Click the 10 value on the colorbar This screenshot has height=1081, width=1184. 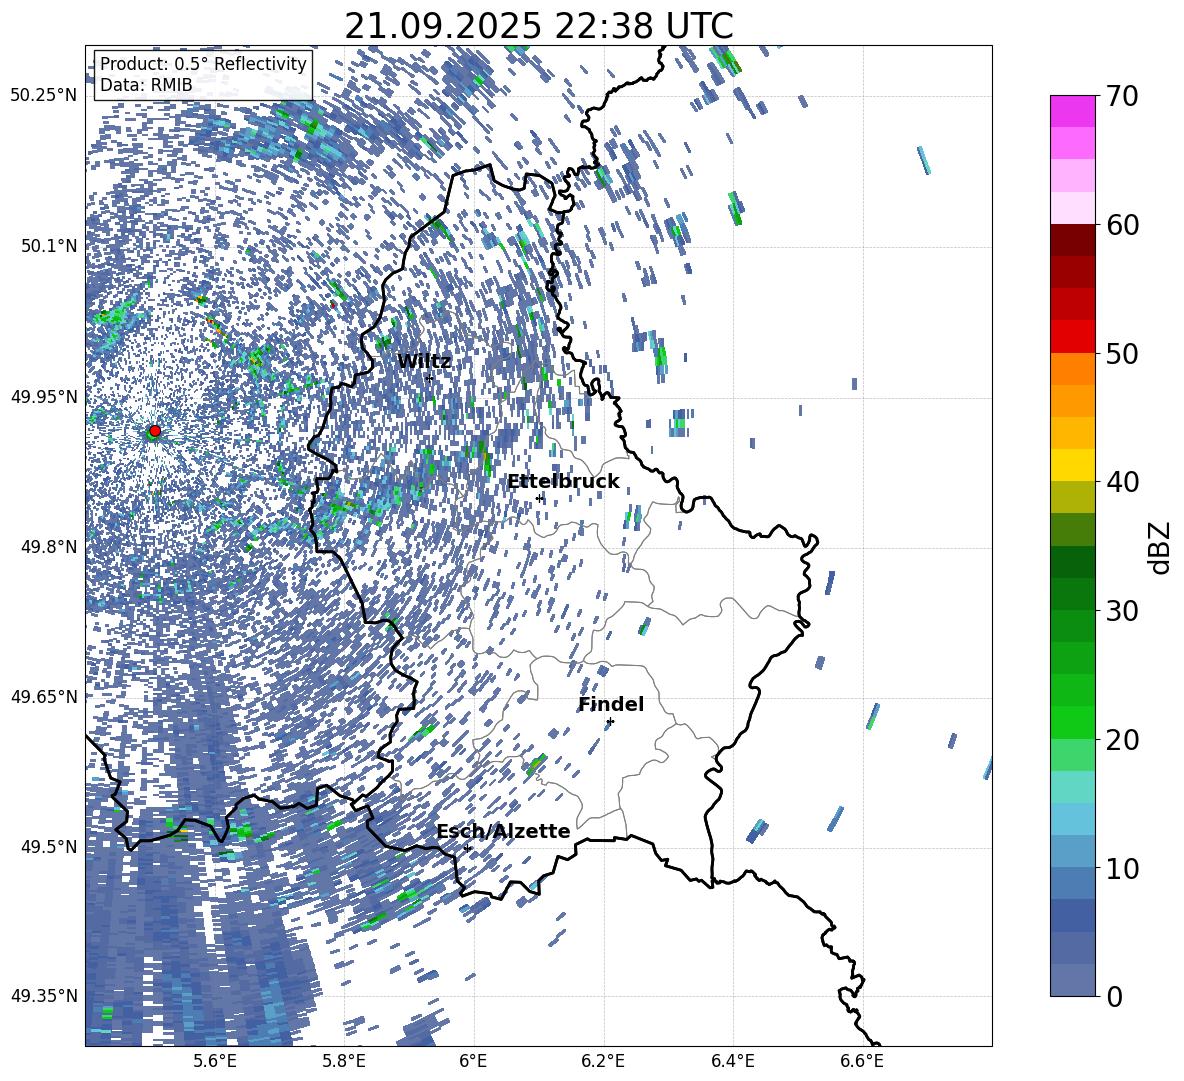click(1122, 869)
